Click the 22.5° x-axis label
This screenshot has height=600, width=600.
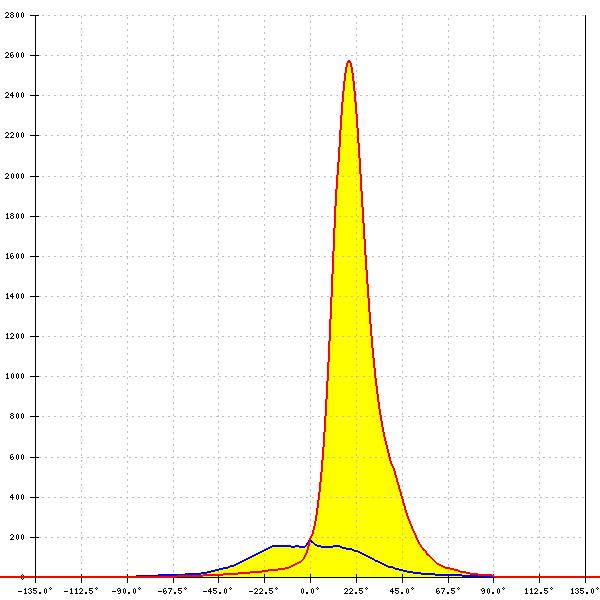coord(356,591)
